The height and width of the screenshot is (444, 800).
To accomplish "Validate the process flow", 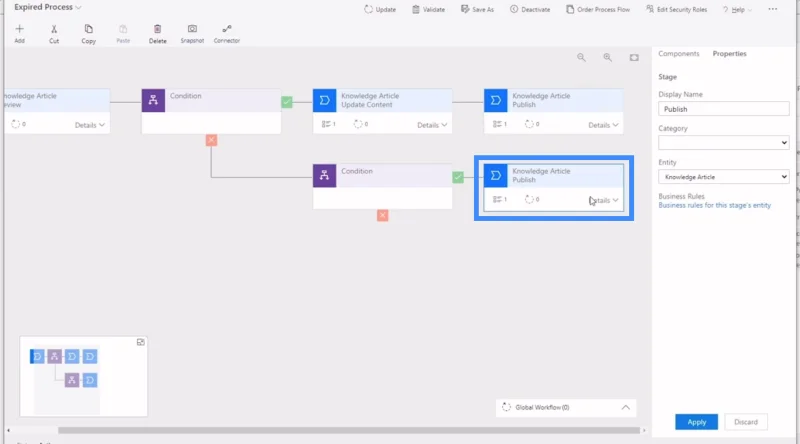I will click(429, 9).
